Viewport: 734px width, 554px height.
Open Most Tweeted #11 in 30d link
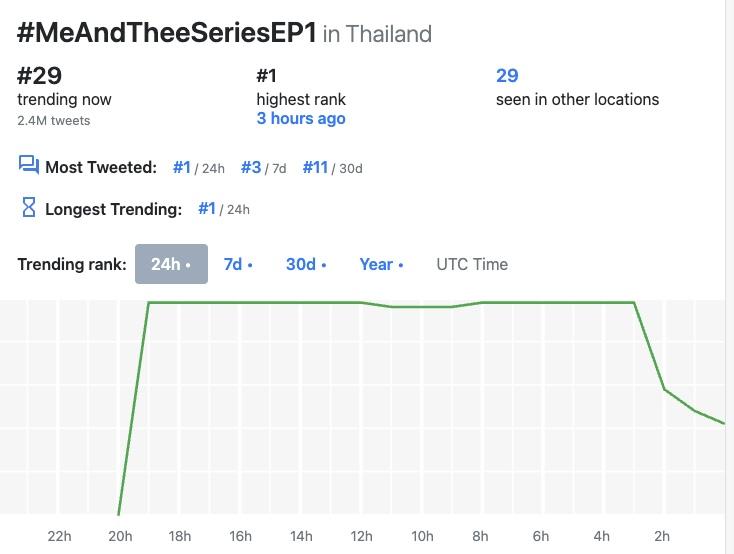pos(315,167)
